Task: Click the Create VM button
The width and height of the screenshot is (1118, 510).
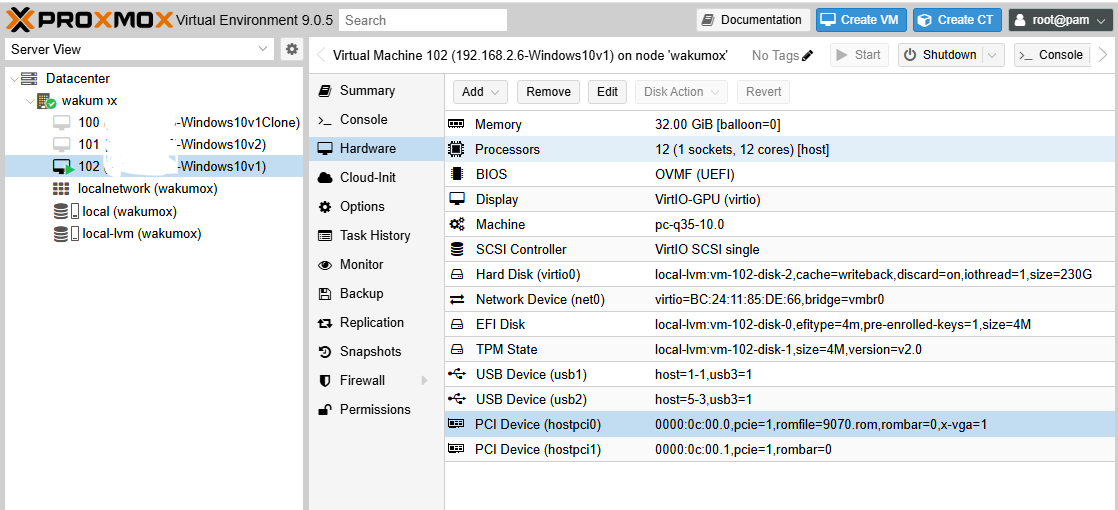Action: [x=861, y=20]
